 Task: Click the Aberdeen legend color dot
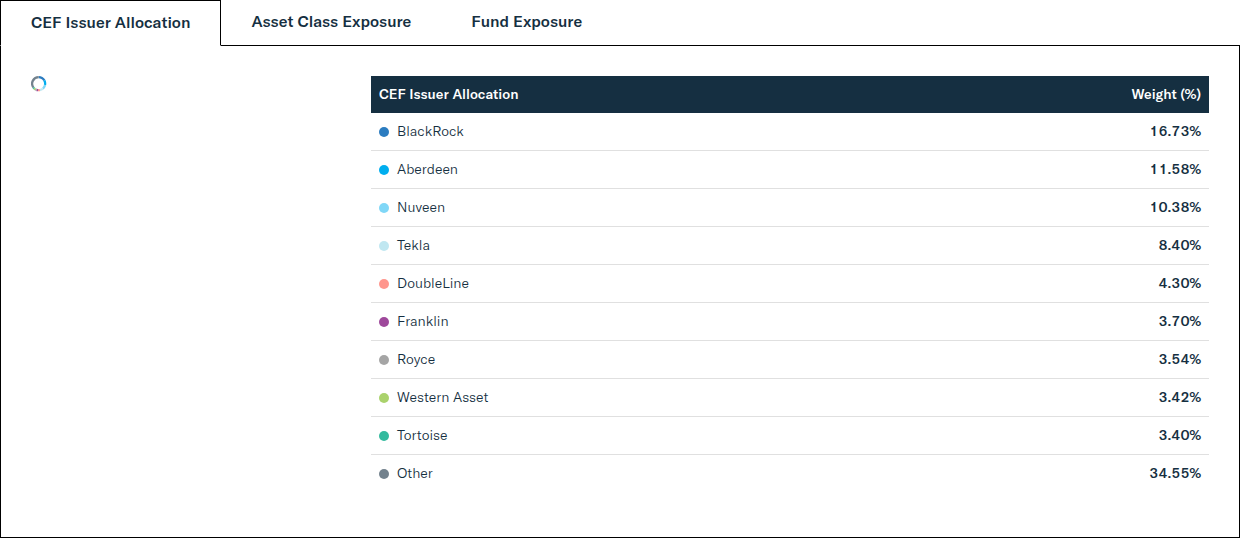tap(384, 170)
